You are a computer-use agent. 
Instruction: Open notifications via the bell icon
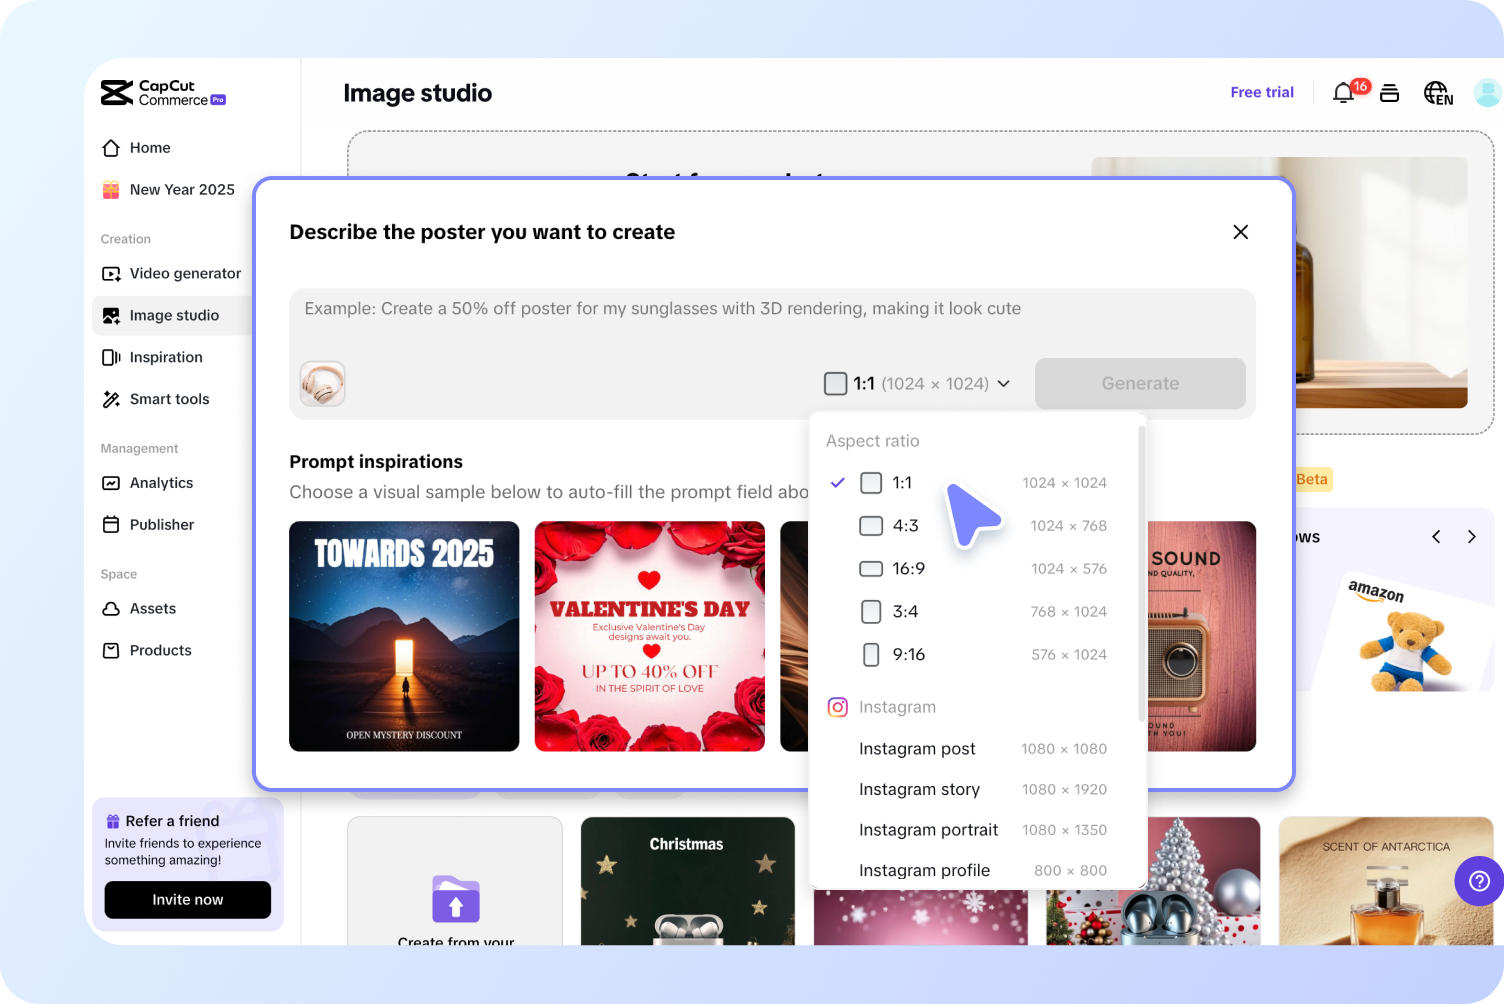[1343, 92]
